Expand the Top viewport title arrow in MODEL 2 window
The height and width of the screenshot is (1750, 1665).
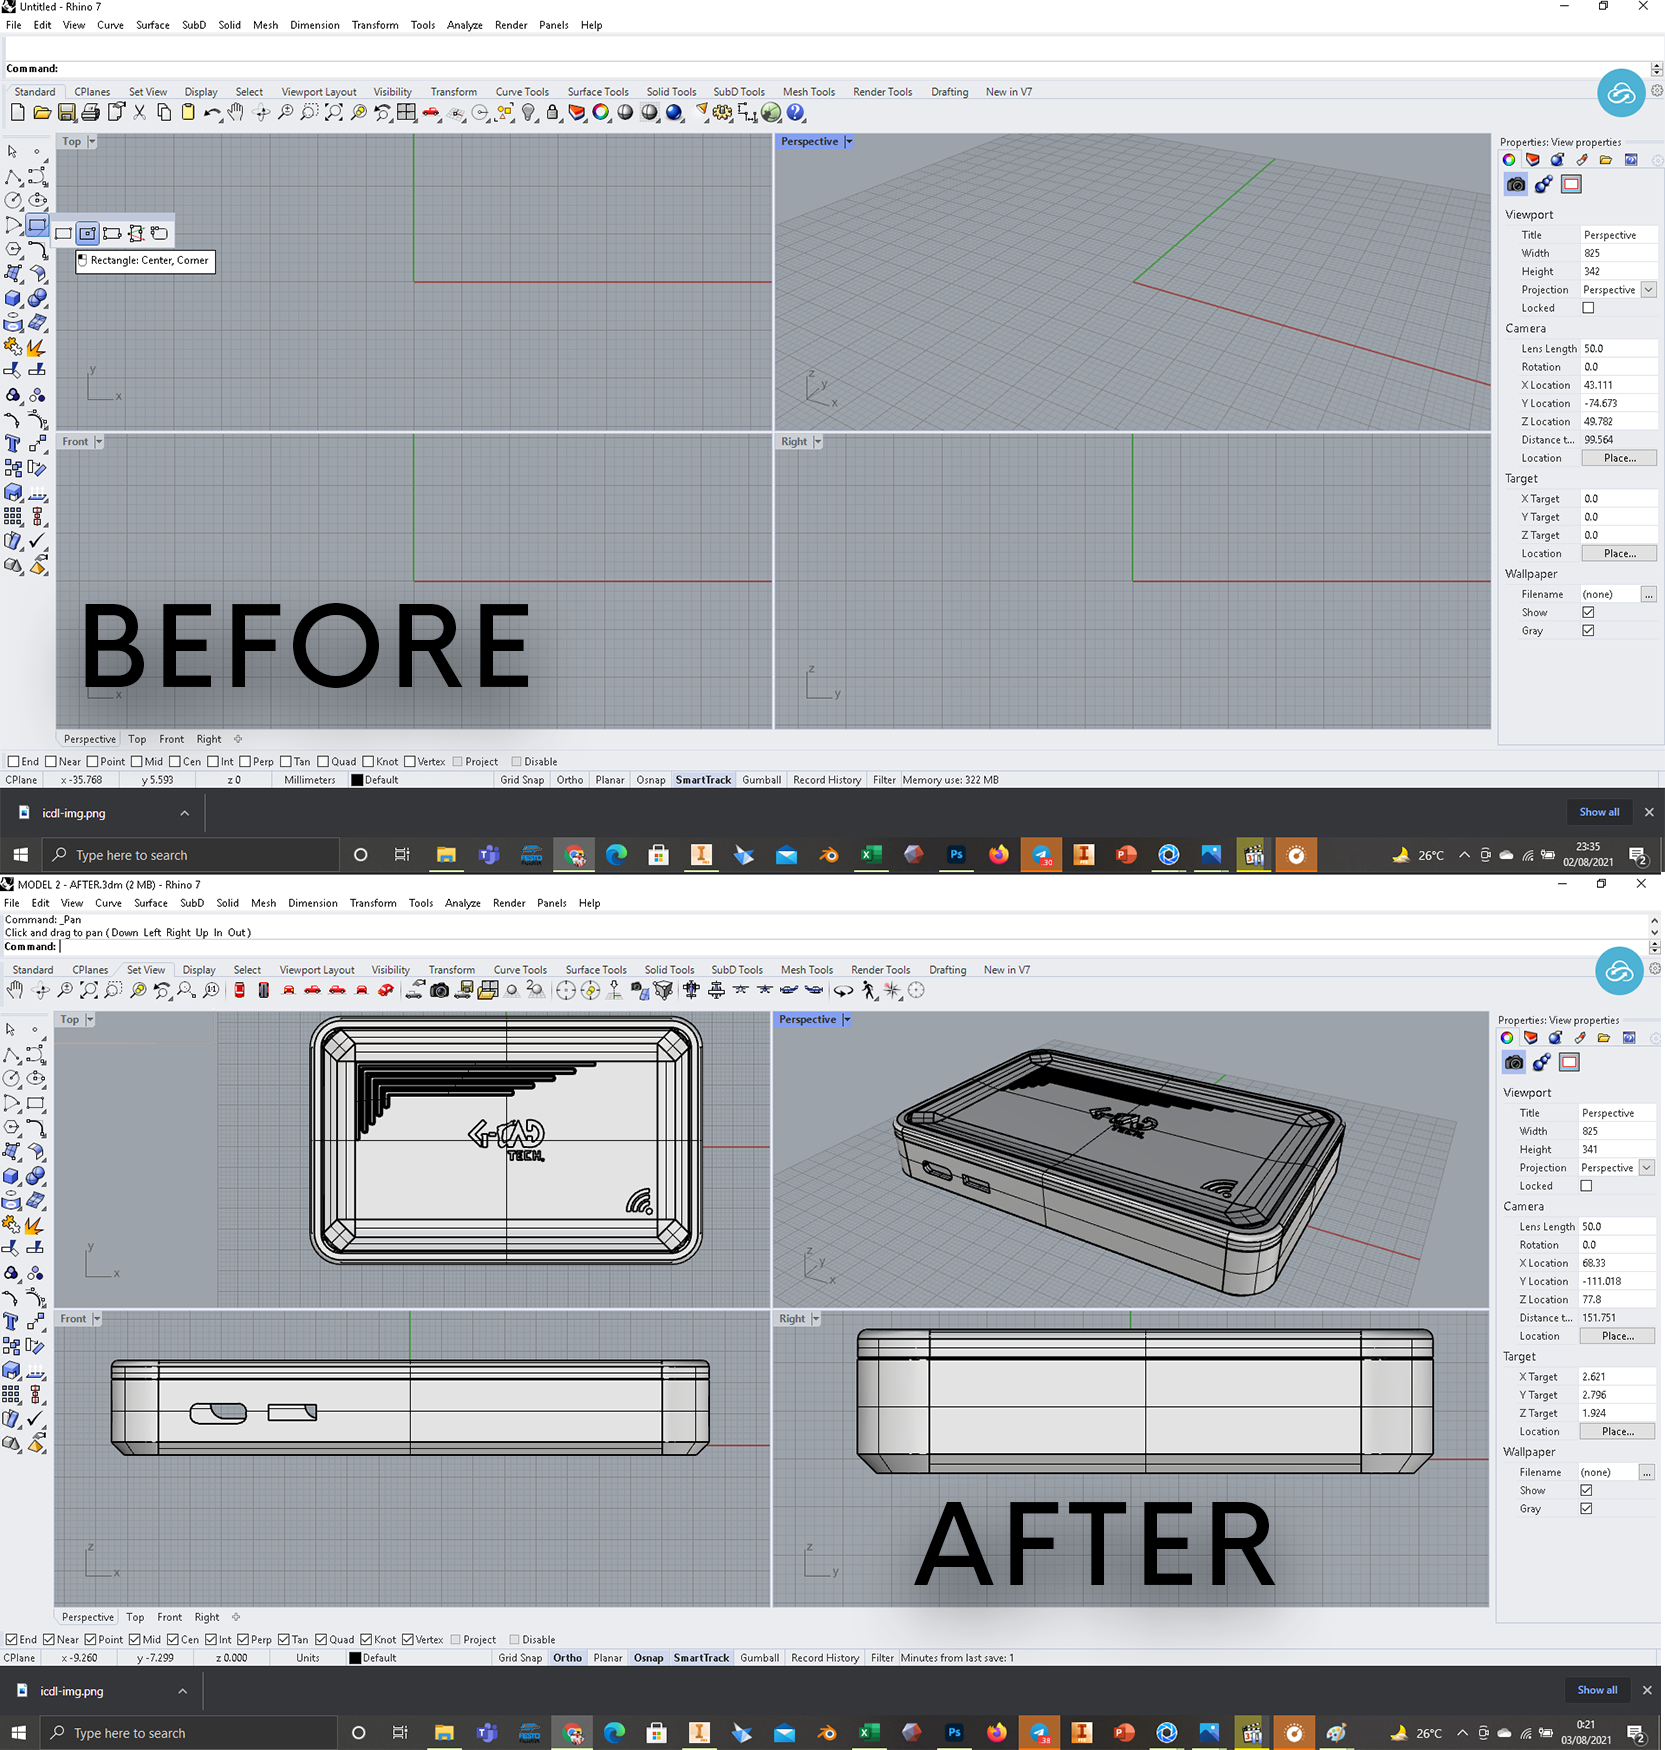pyautogui.click(x=90, y=1019)
